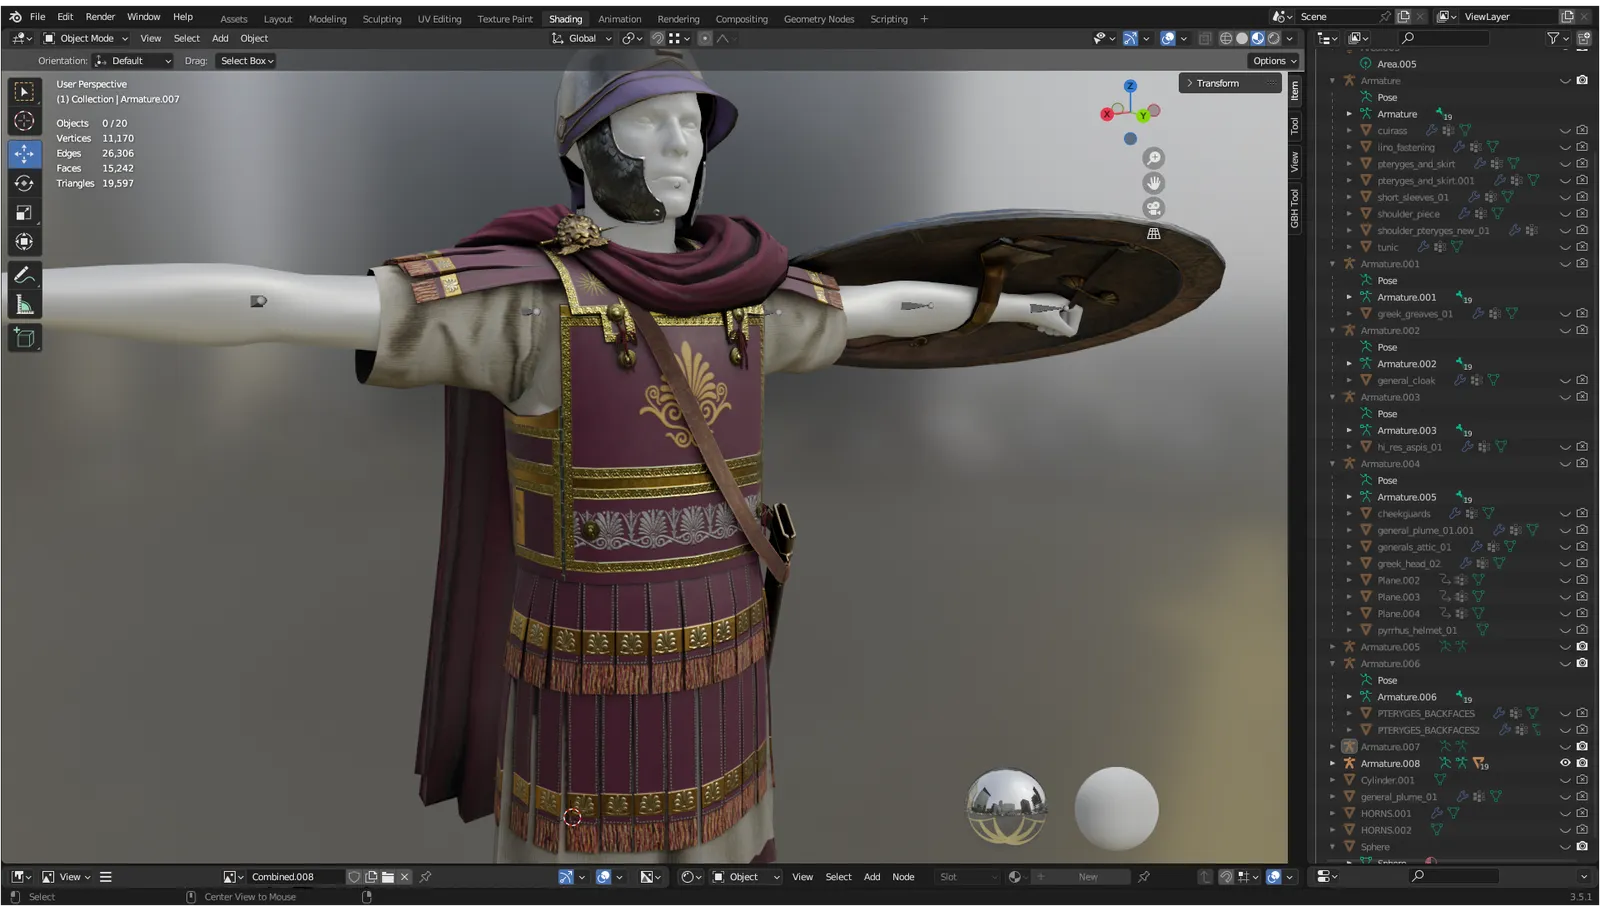Screen dimensions: 1600x906
Task: Open the Drag Select Box dropdown
Action: point(246,61)
